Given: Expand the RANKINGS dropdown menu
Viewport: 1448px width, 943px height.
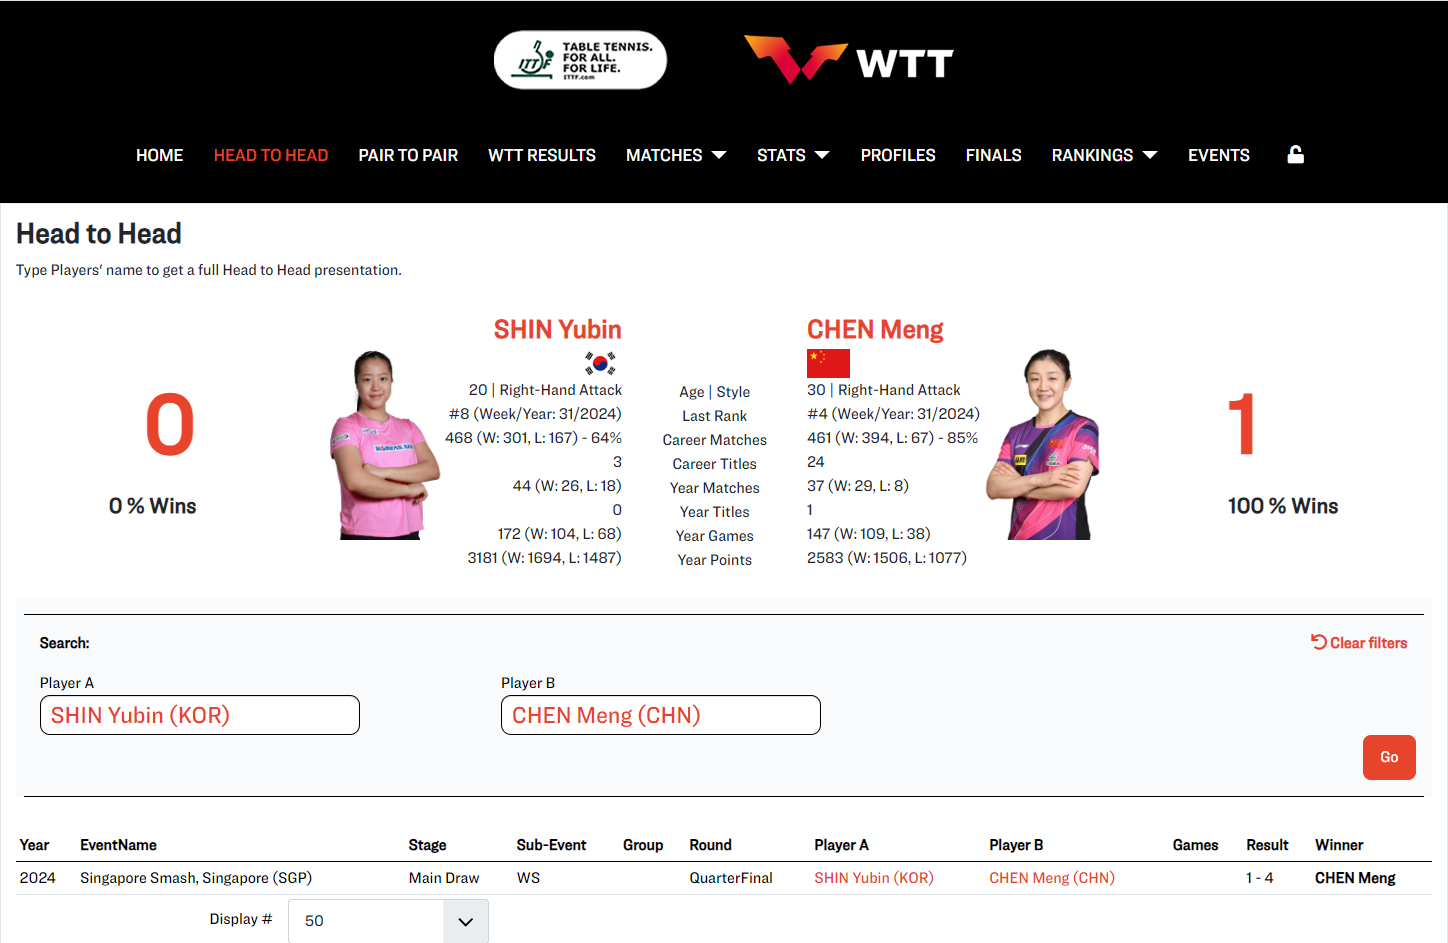Looking at the screenshot, I should [x=1104, y=155].
